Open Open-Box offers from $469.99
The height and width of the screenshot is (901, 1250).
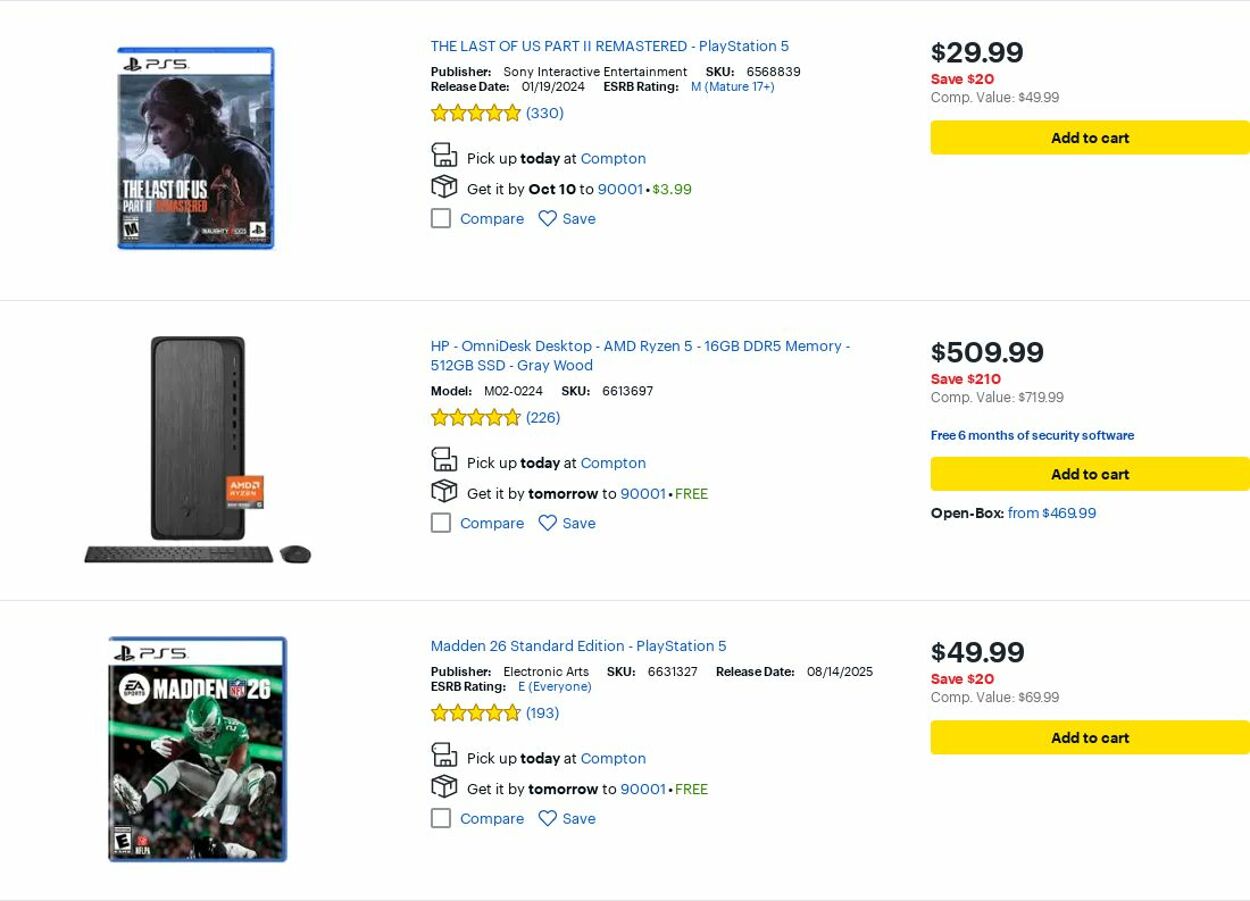(1051, 513)
